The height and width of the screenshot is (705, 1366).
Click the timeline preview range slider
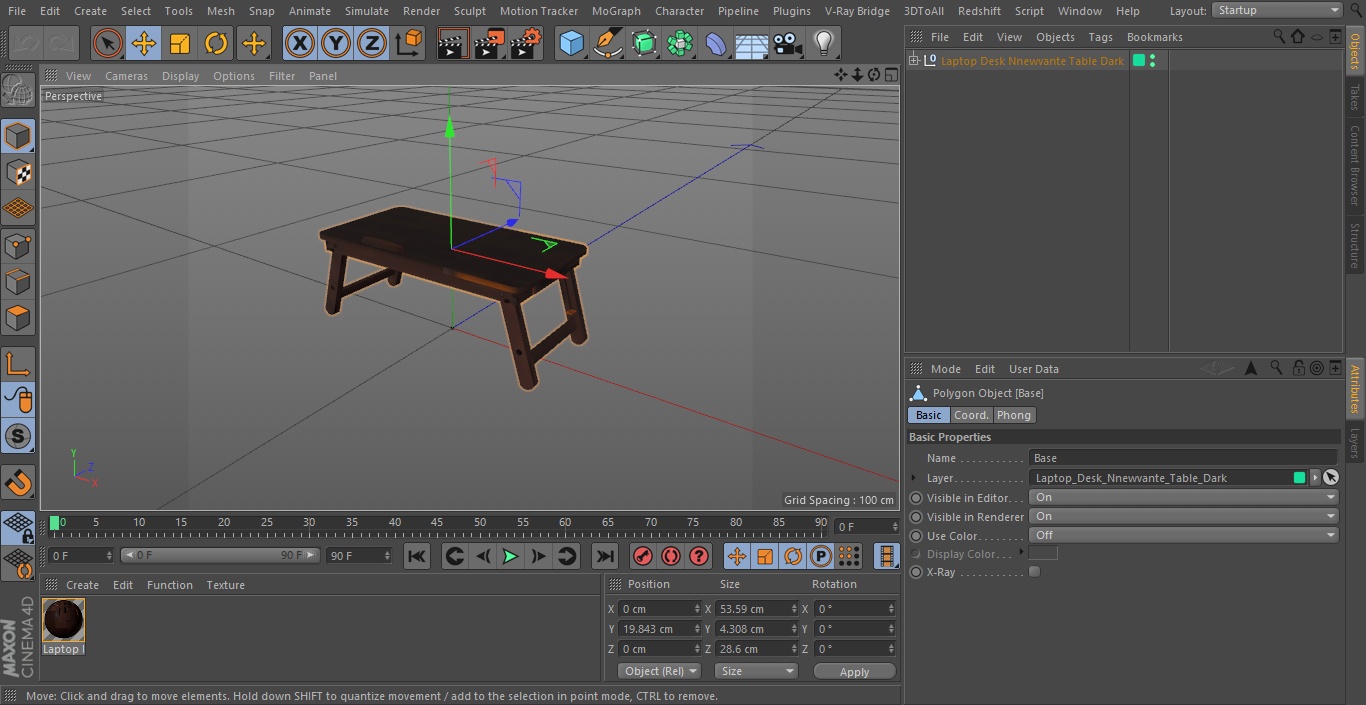(220, 555)
